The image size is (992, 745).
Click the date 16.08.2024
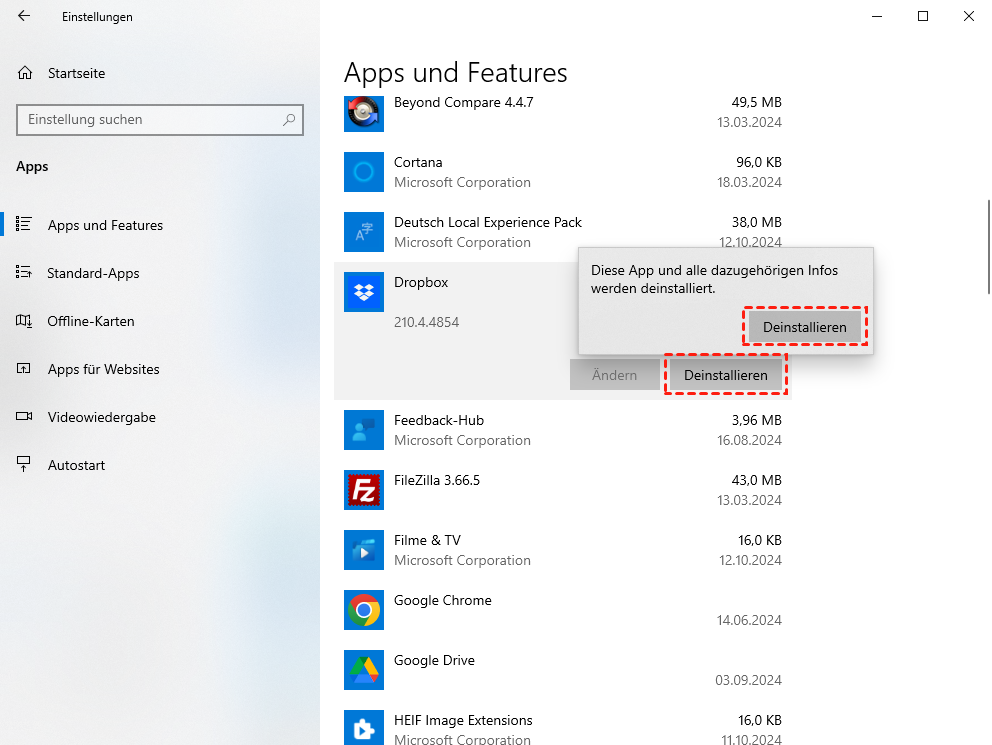point(749,440)
